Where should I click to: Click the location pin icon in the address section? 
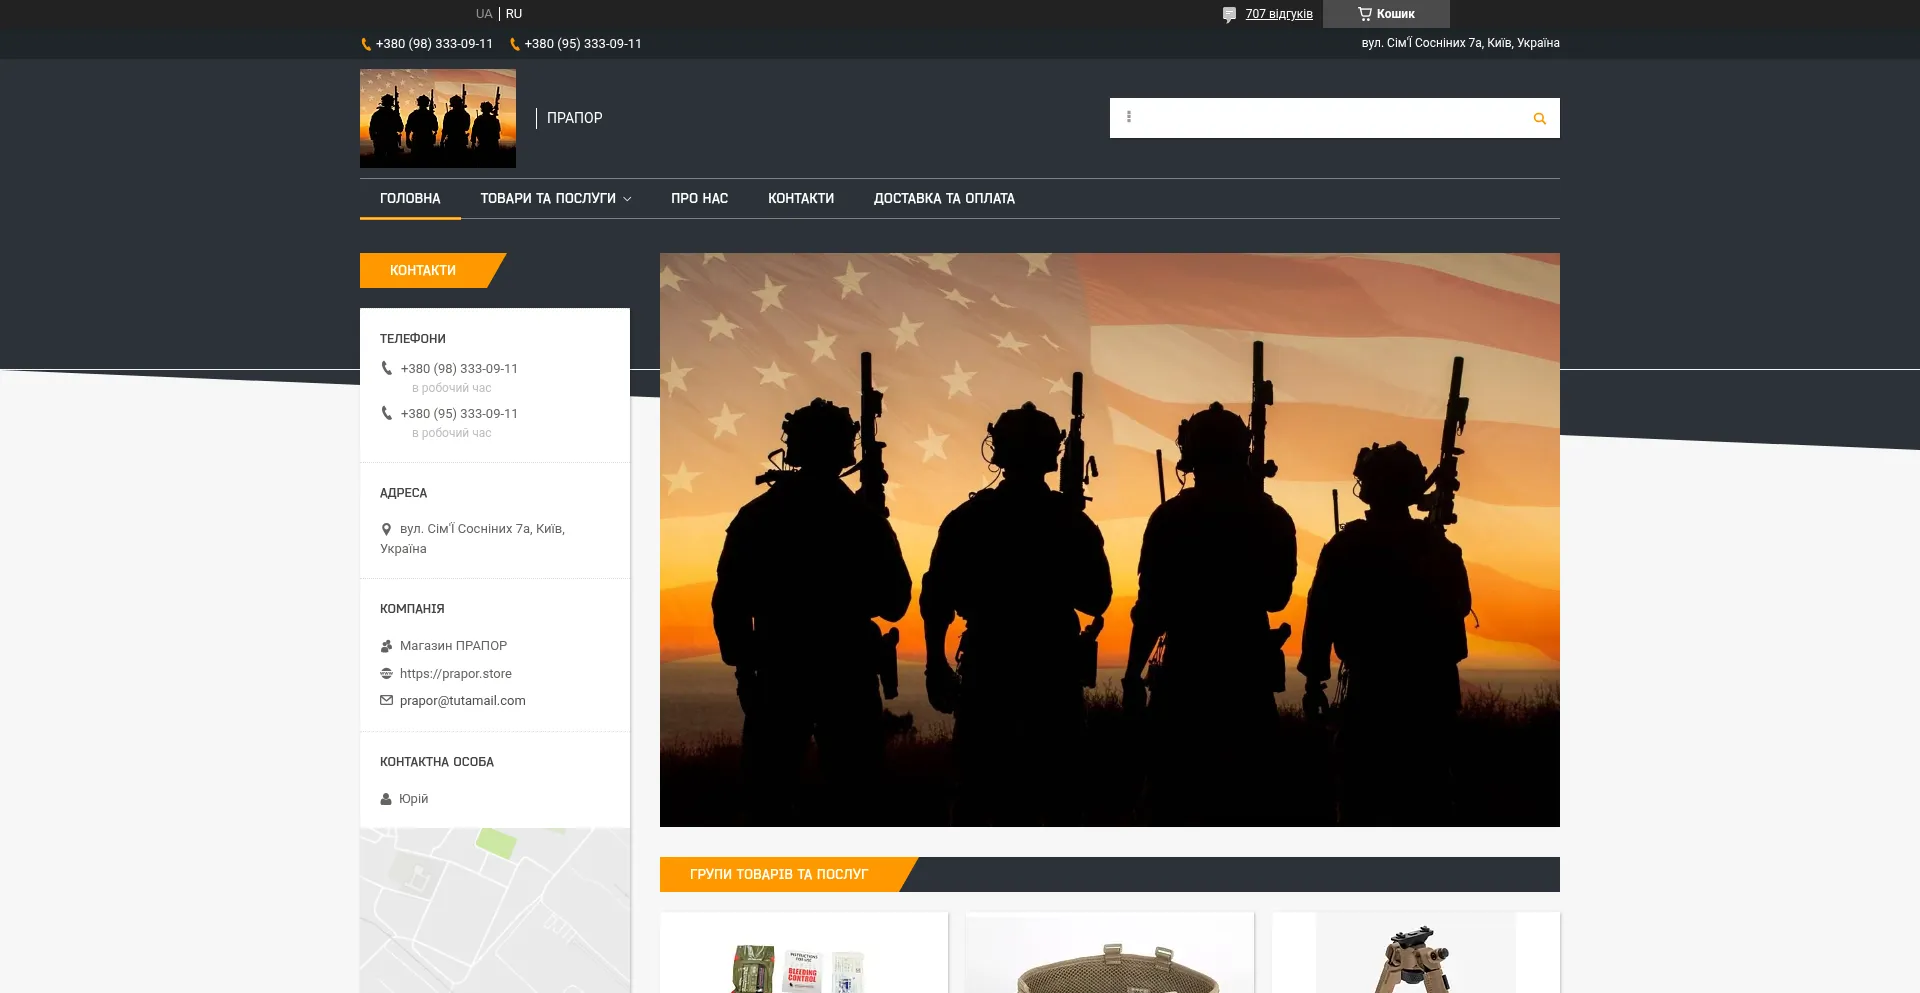click(386, 529)
